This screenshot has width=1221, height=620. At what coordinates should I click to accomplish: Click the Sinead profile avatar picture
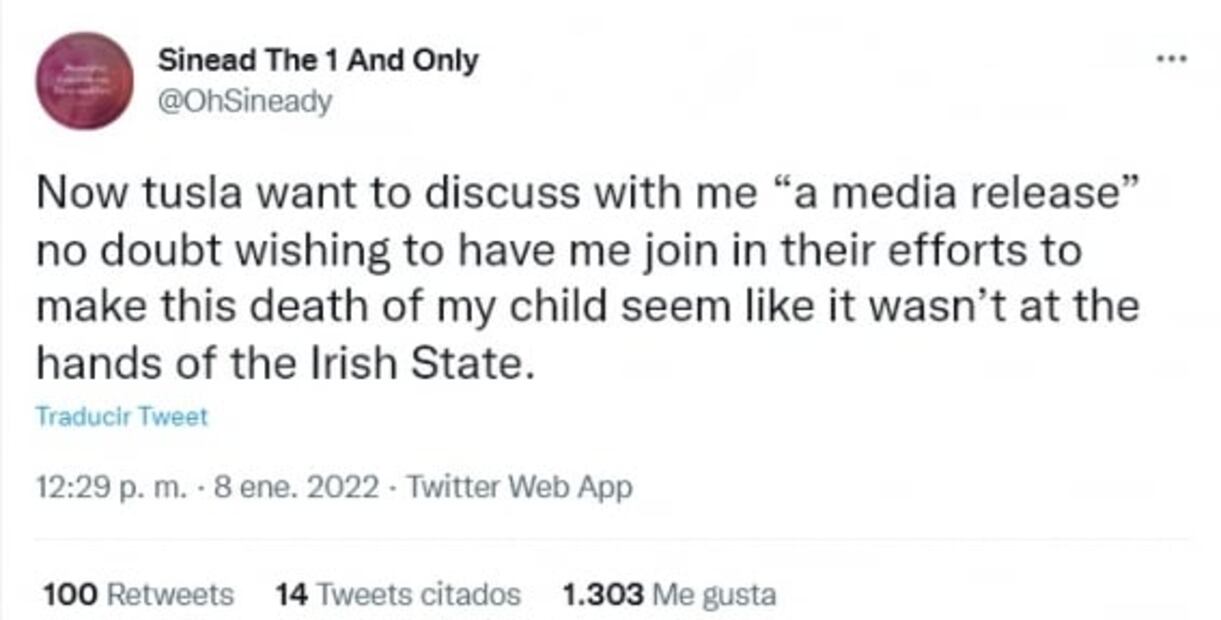pyautogui.click(x=83, y=80)
